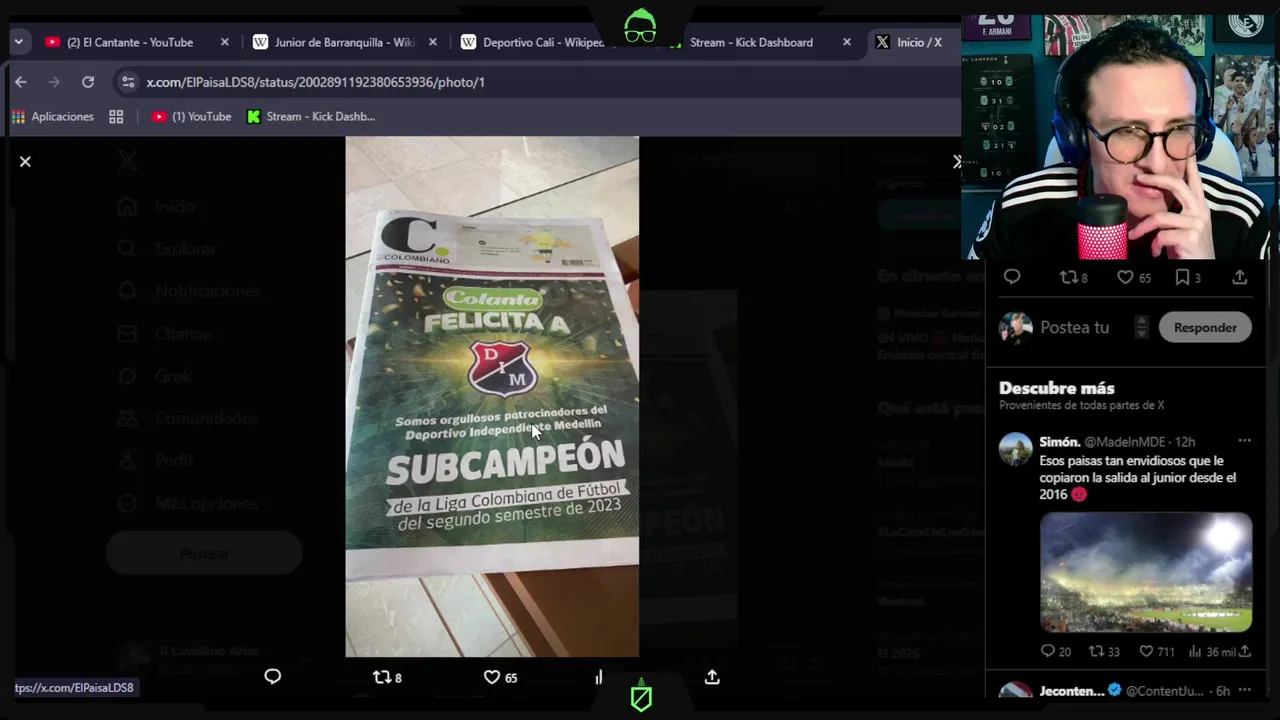
Task: Click YouTube favicon on first tab
Action: point(53,42)
